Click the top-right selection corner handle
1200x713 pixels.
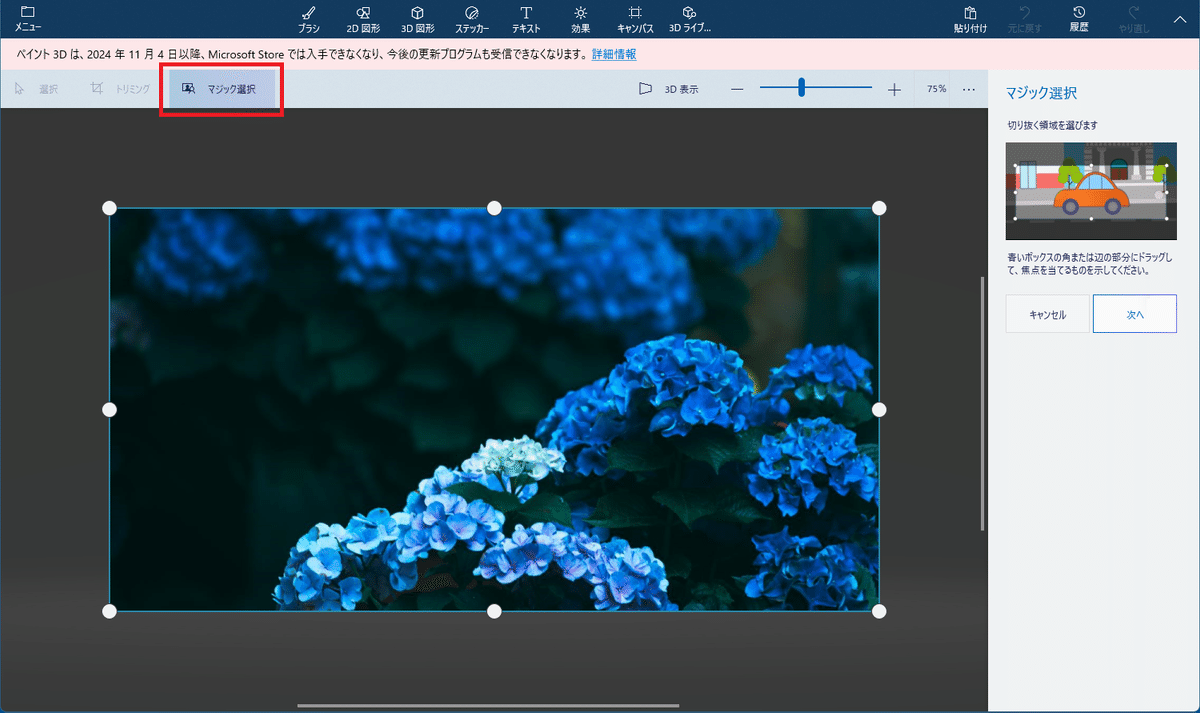click(x=879, y=208)
